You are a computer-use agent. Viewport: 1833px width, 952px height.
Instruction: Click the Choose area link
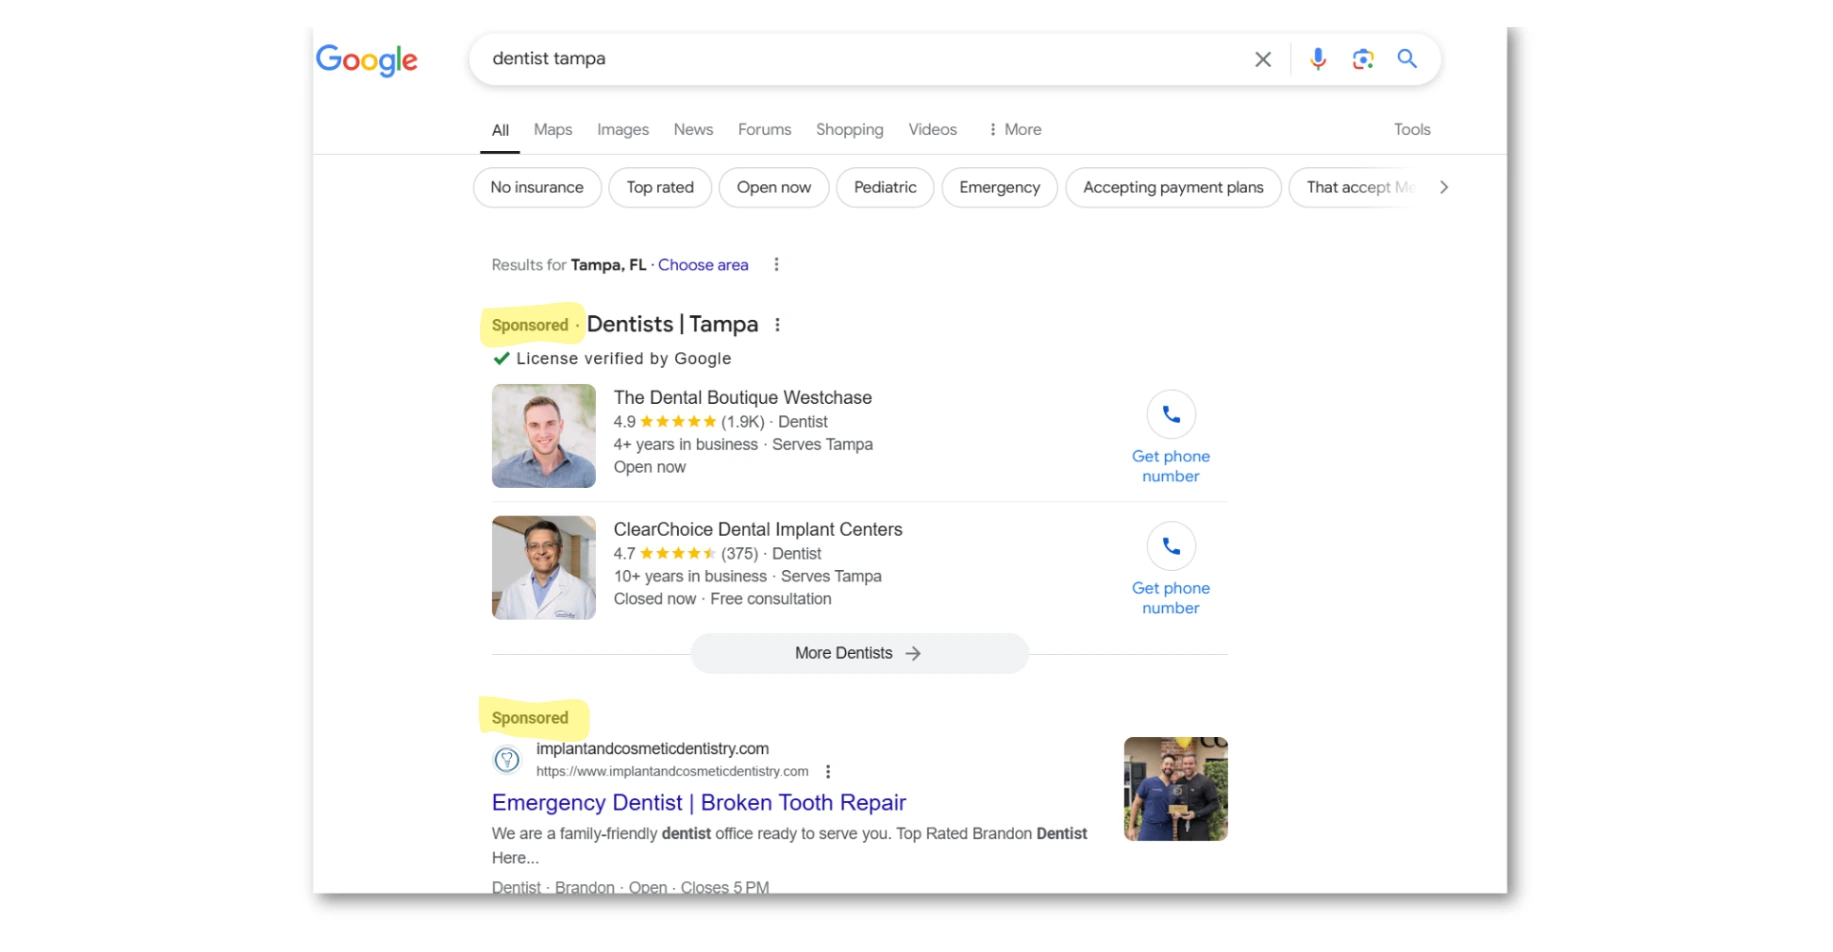(703, 265)
